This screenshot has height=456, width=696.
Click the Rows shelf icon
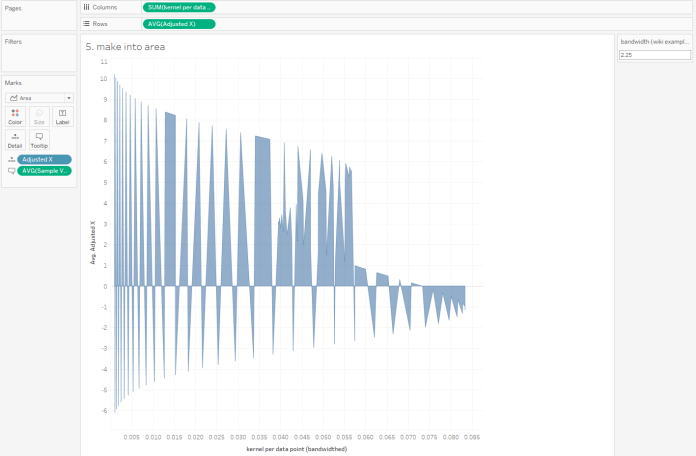(87, 22)
